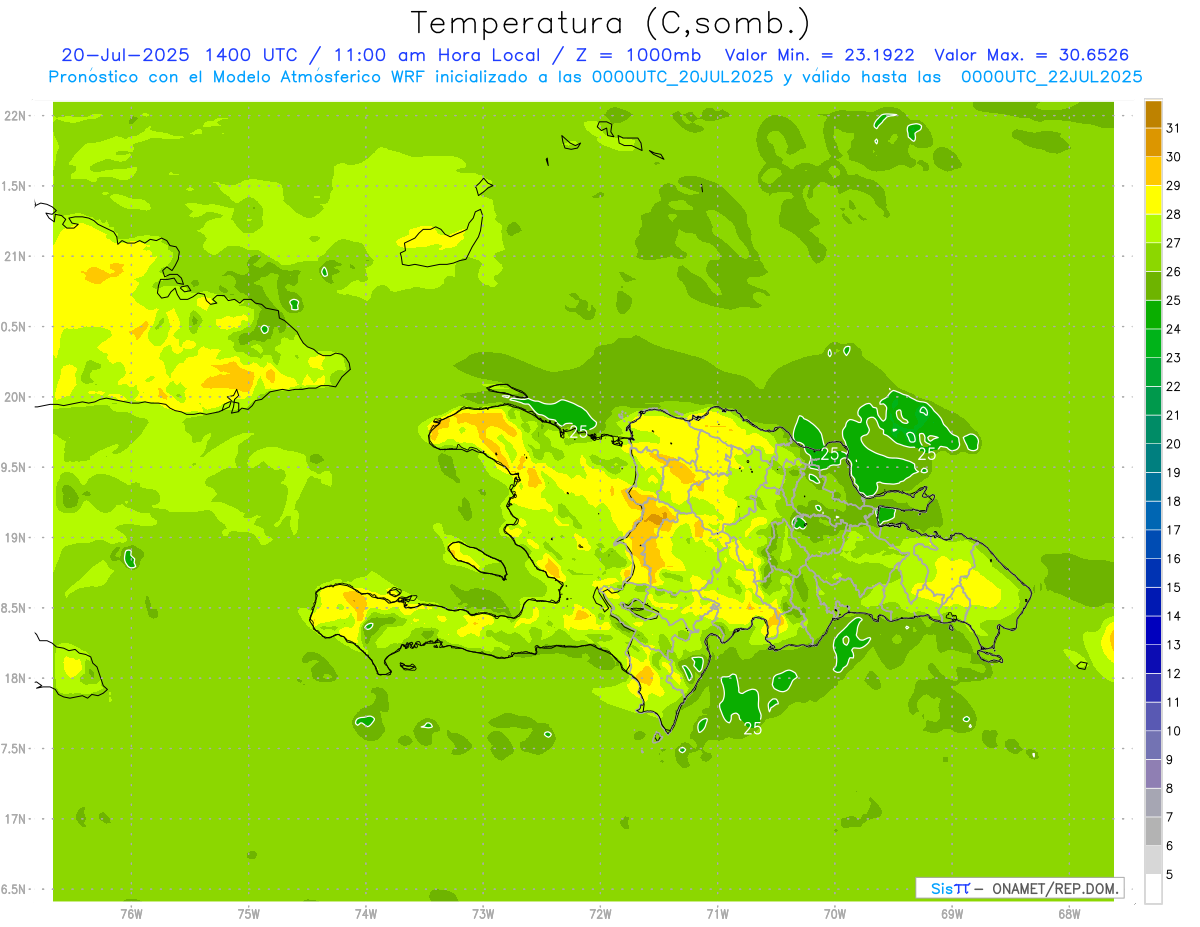The width and height of the screenshot is (1200, 927).
Task: Click the '11' value on the color scale
Action: coord(1174,702)
